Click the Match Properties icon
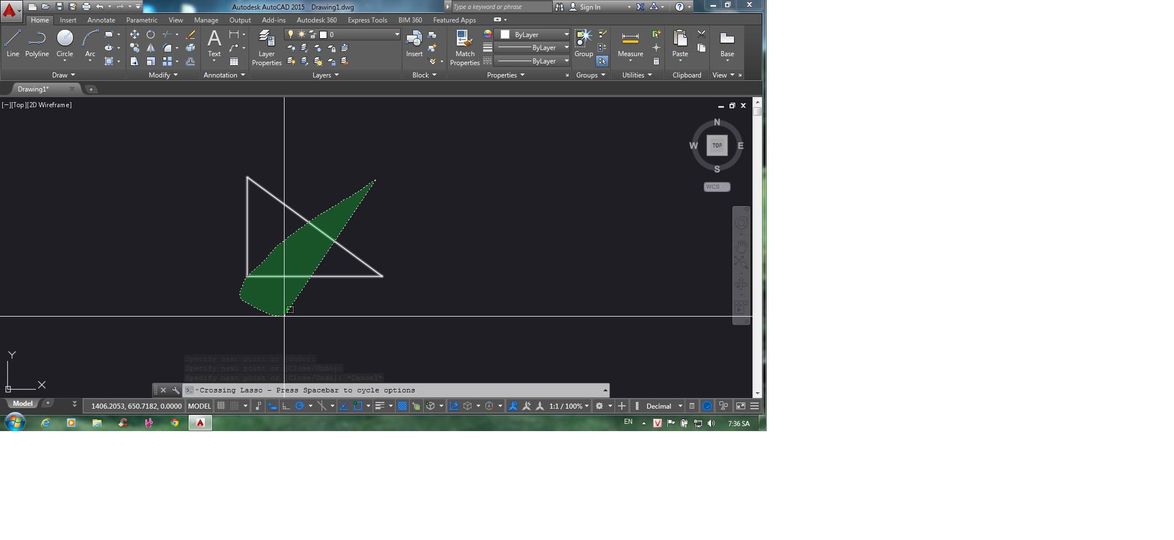1174x540 pixels. click(464, 48)
